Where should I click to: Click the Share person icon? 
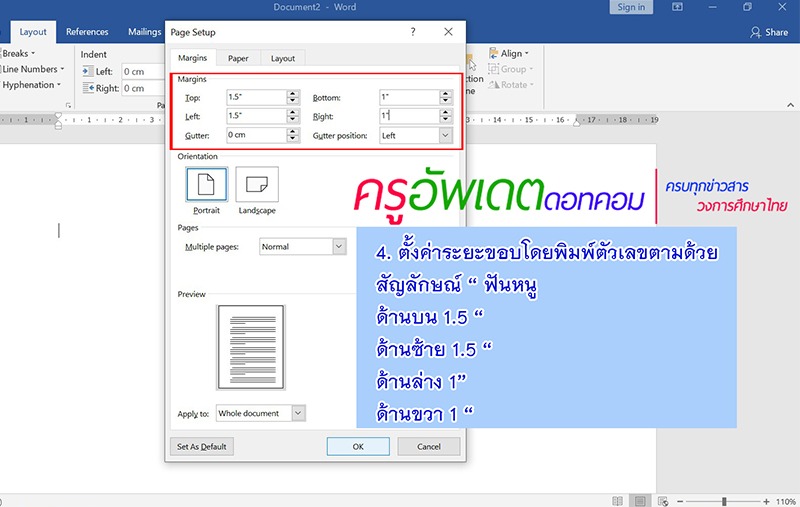tap(755, 32)
